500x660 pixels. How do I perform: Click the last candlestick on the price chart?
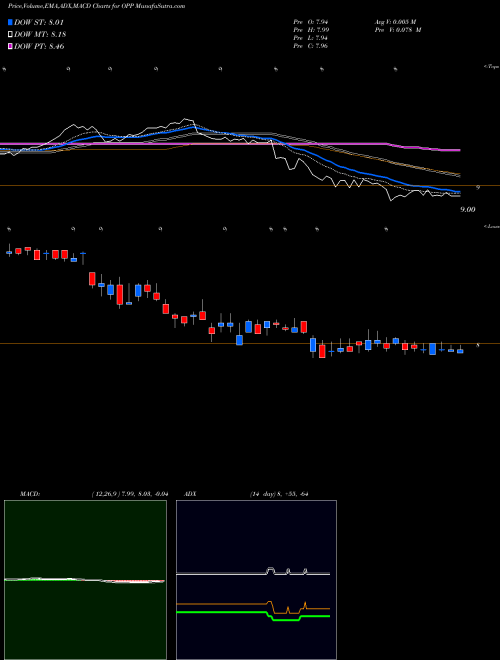pyautogui.click(x=460, y=350)
